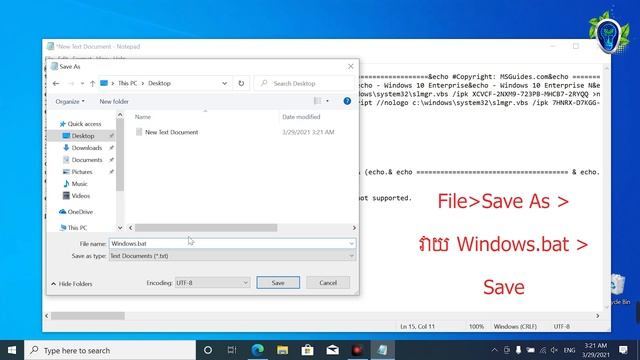The width and height of the screenshot is (640, 360).
Task: Click file list scroll right arrow
Action: pos(354,228)
